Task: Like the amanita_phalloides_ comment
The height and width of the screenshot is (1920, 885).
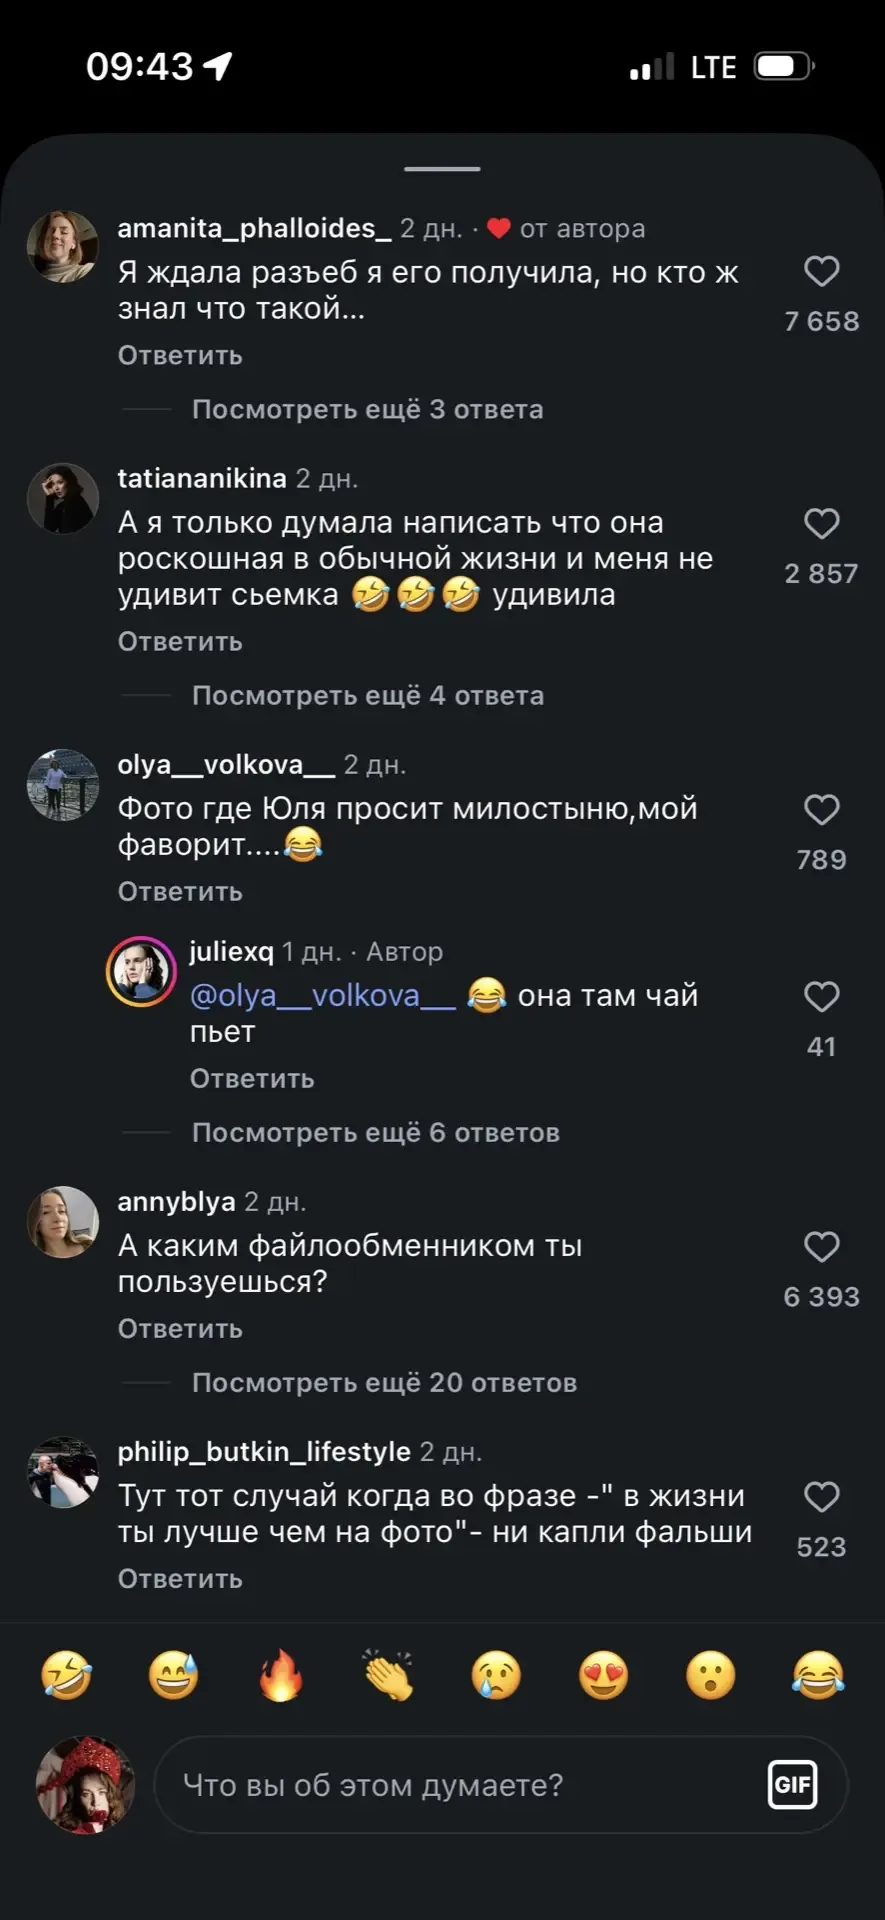Action: (821, 271)
